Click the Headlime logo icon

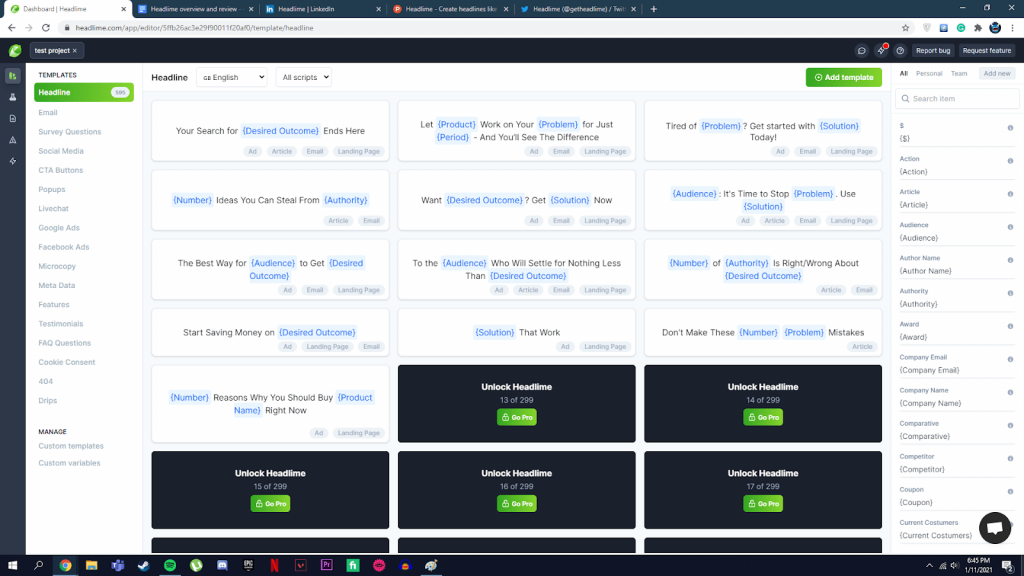point(14,50)
